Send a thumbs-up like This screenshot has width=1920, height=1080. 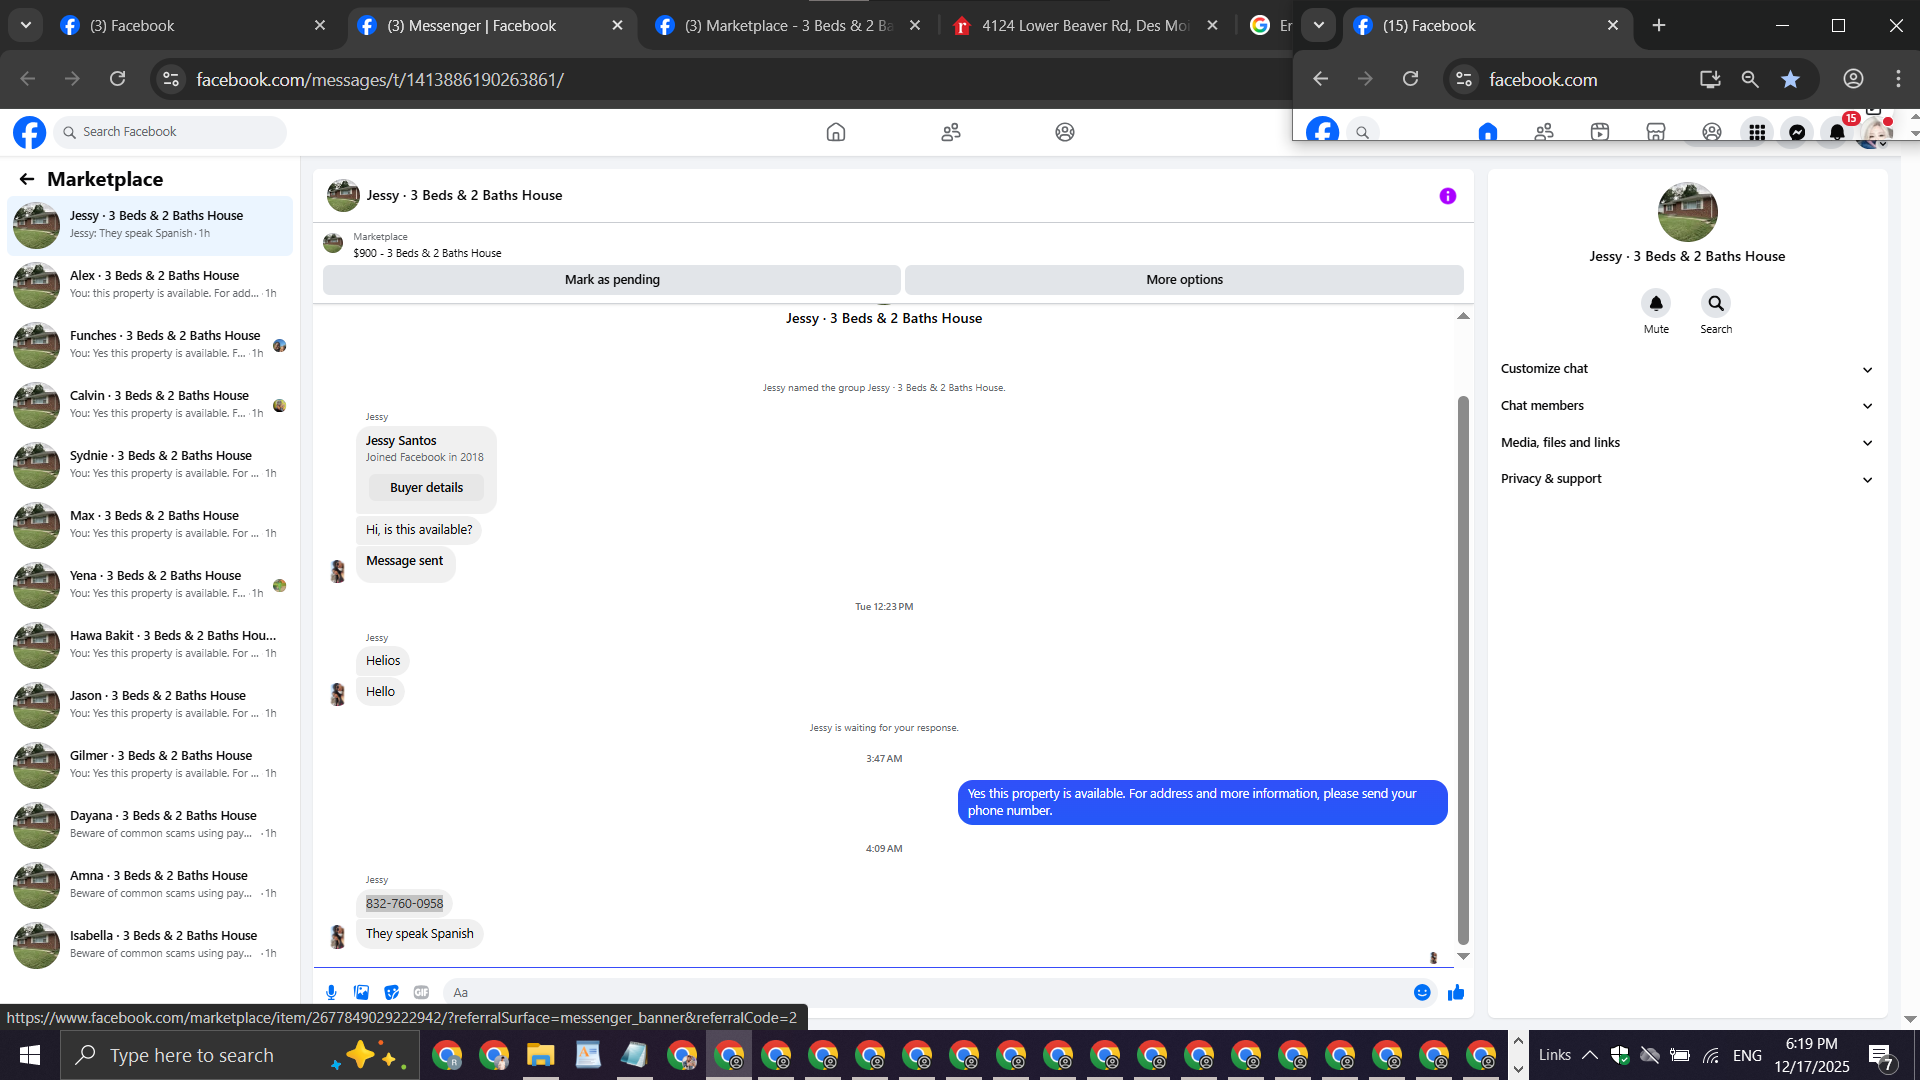click(x=1456, y=992)
